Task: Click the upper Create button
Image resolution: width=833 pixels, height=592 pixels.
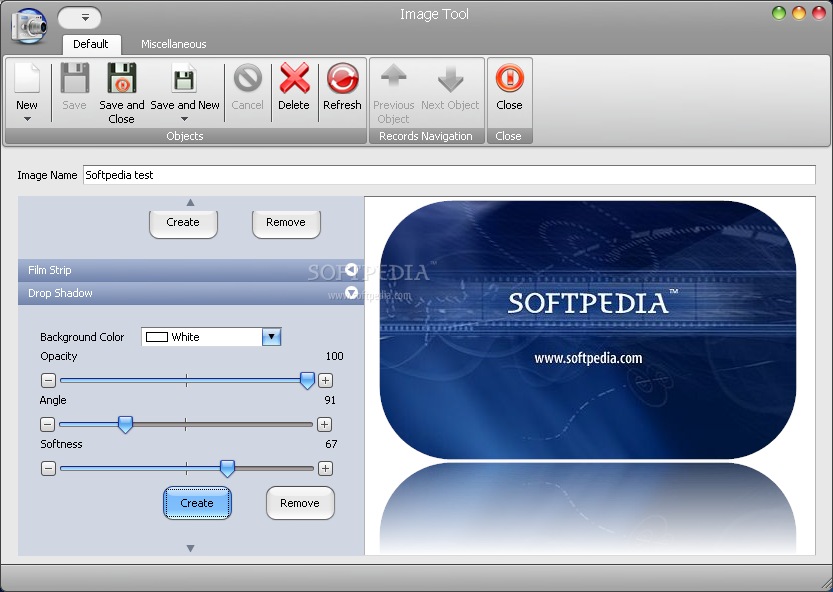Action: 183,223
